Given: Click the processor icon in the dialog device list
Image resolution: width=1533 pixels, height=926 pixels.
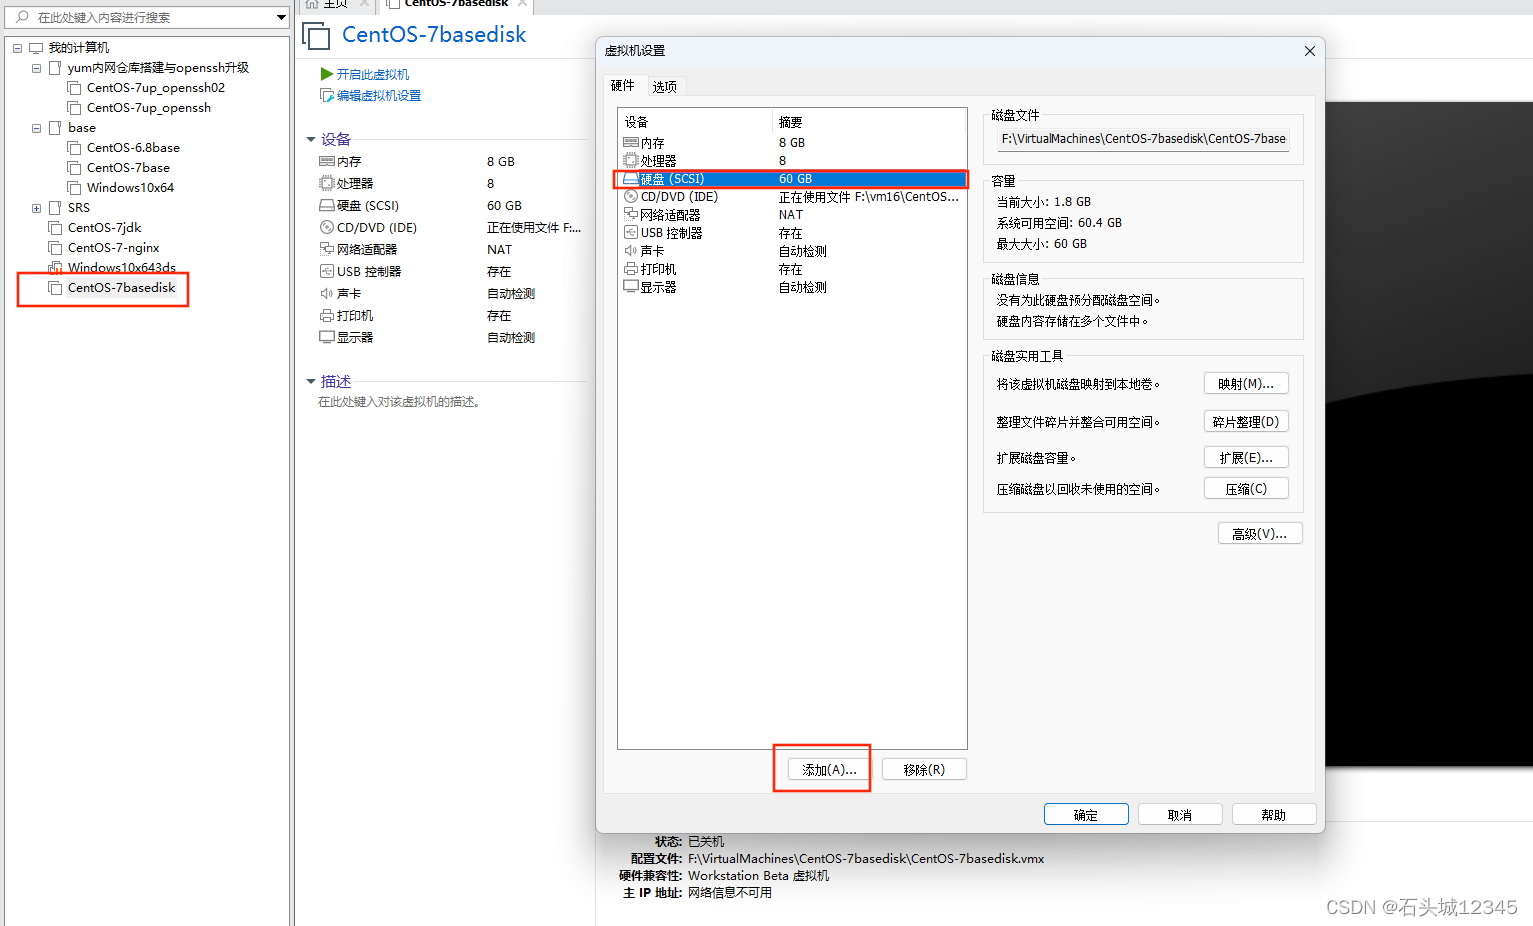Looking at the screenshot, I should (630, 160).
